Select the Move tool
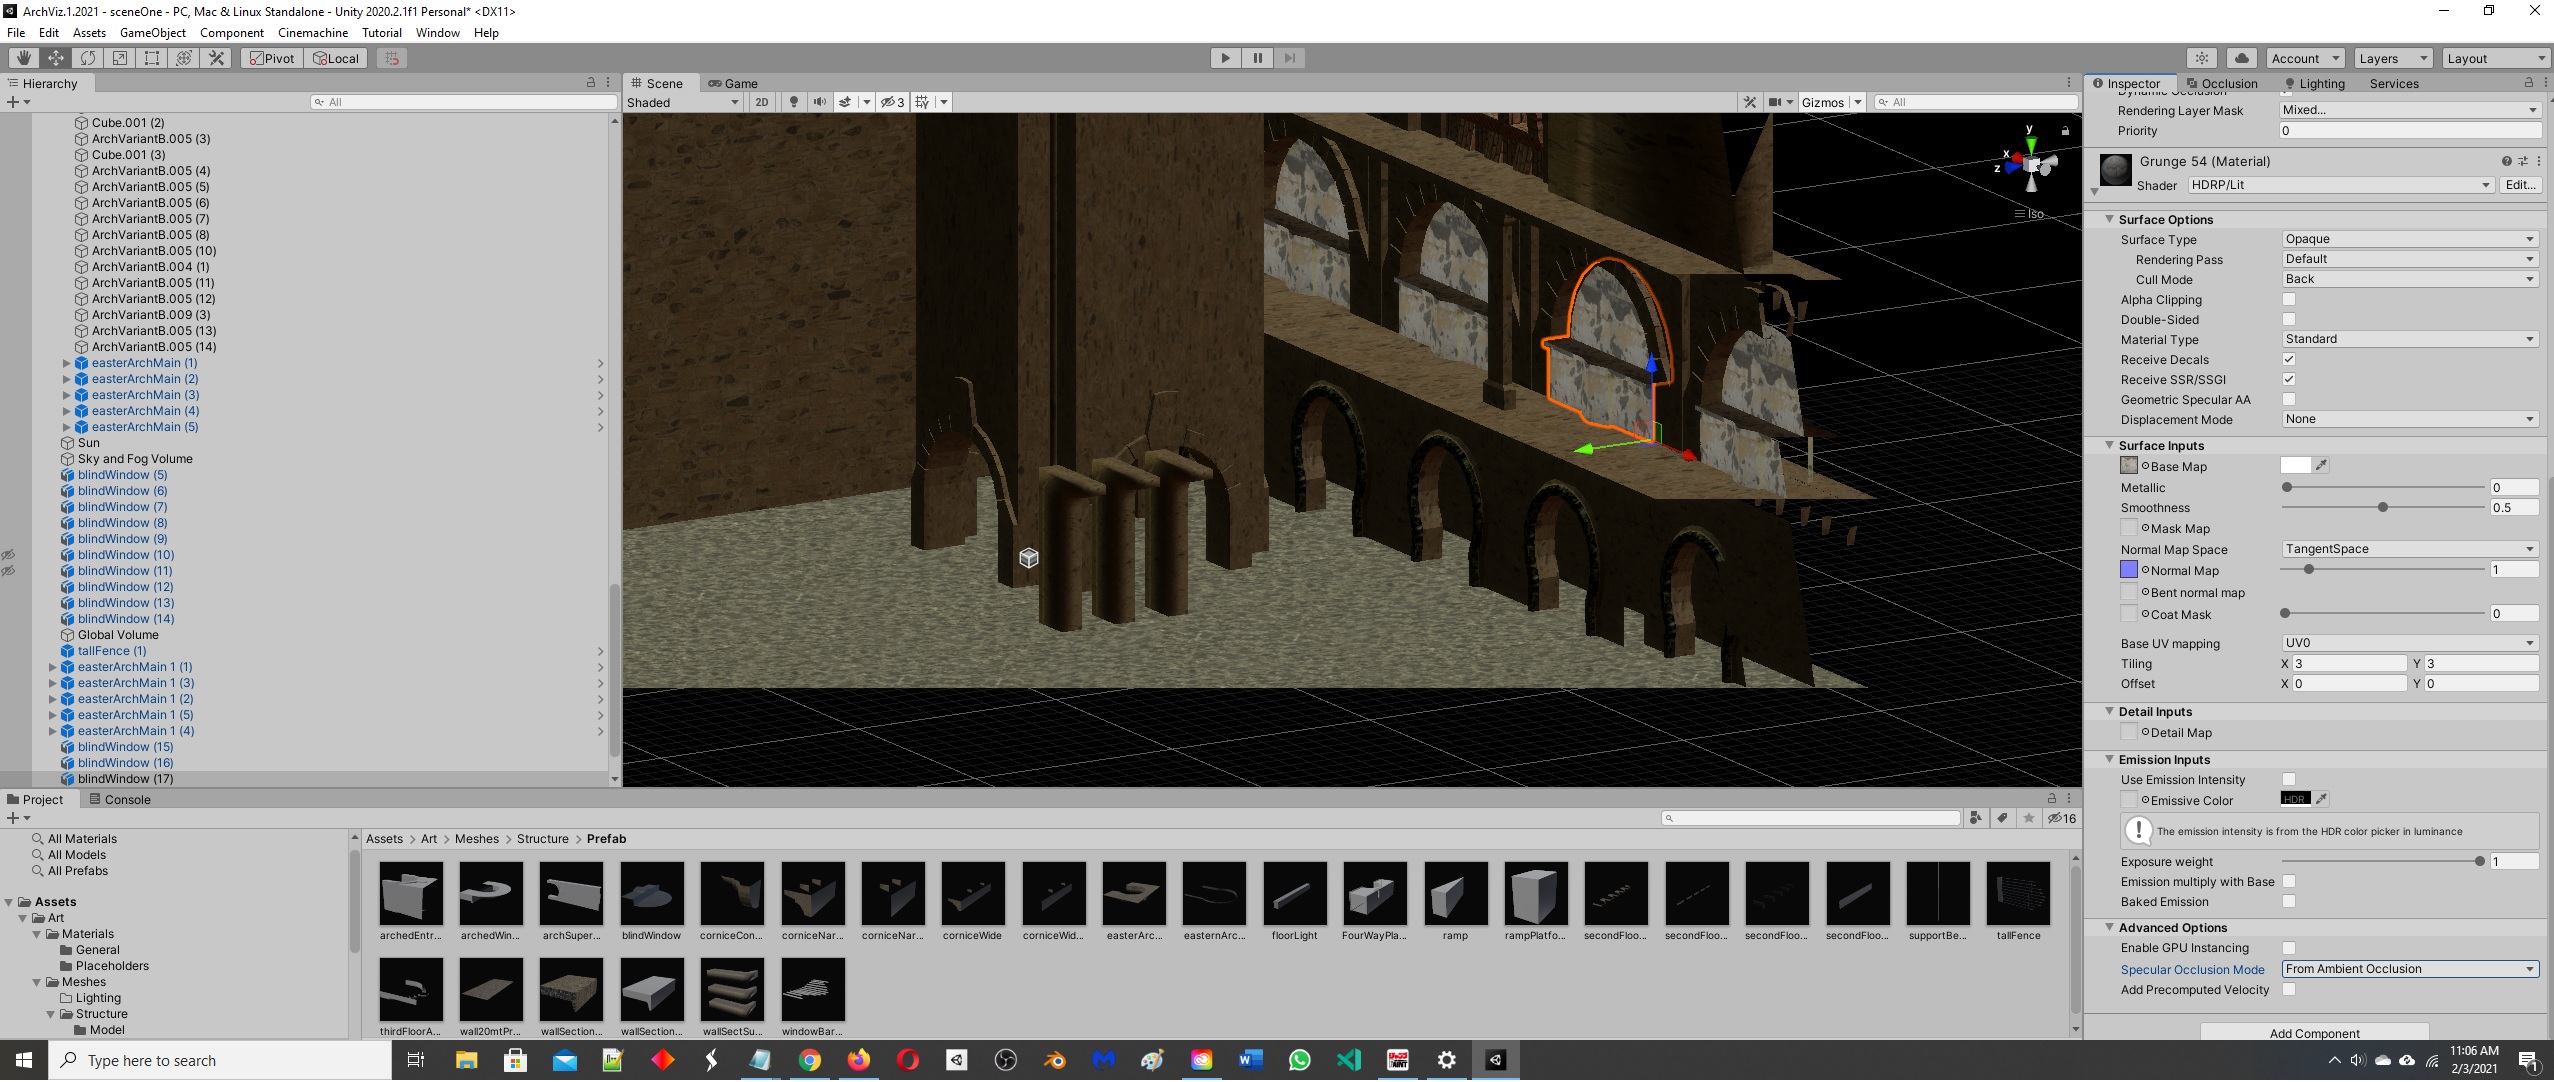This screenshot has height=1082, width=2554. tap(56, 58)
